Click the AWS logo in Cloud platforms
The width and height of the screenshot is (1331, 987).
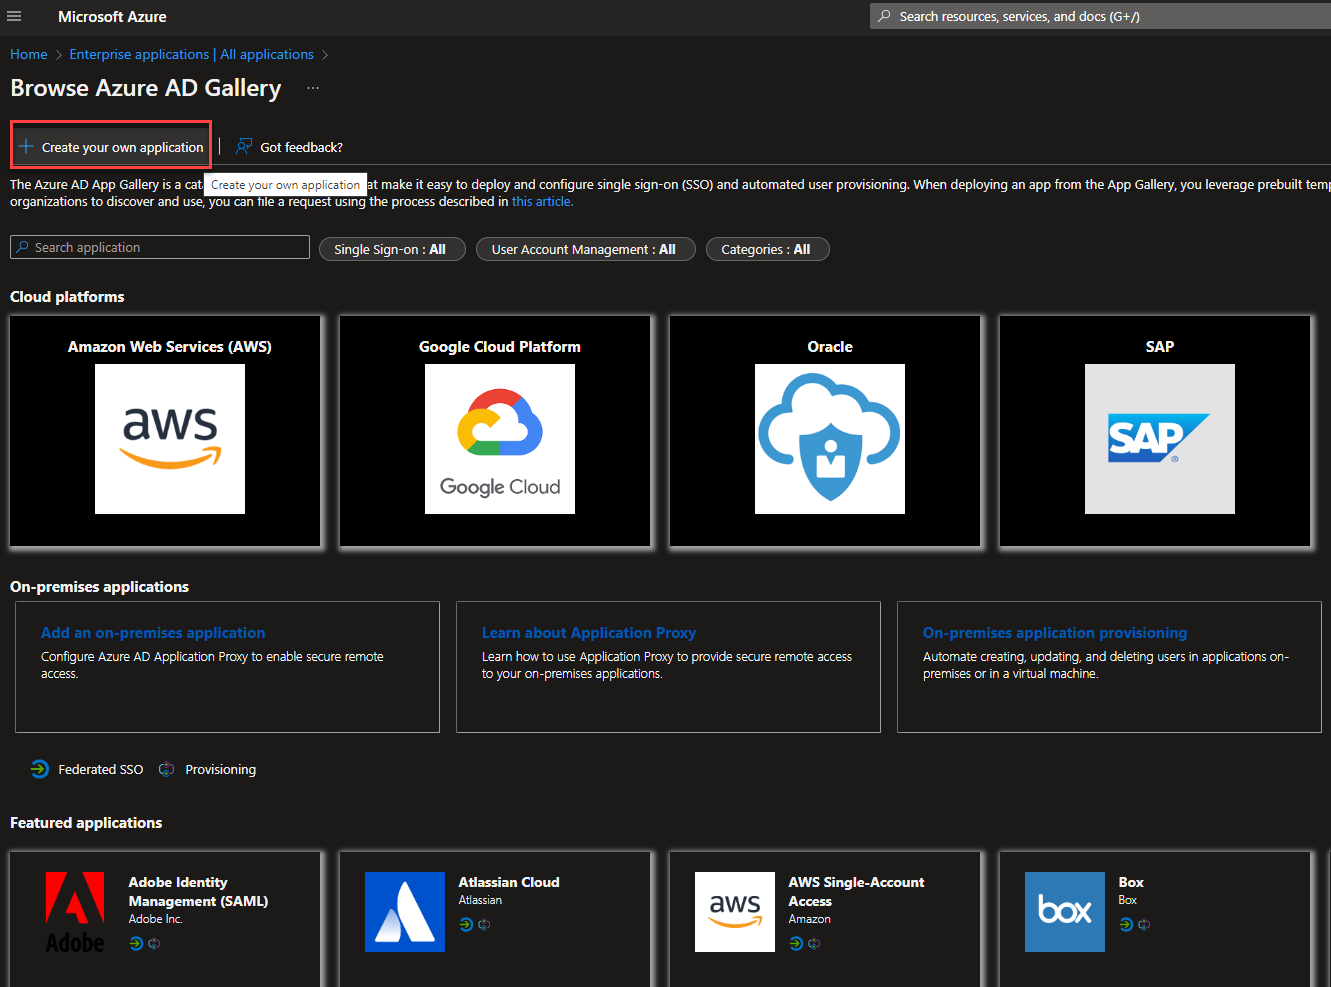tap(170, 439)
